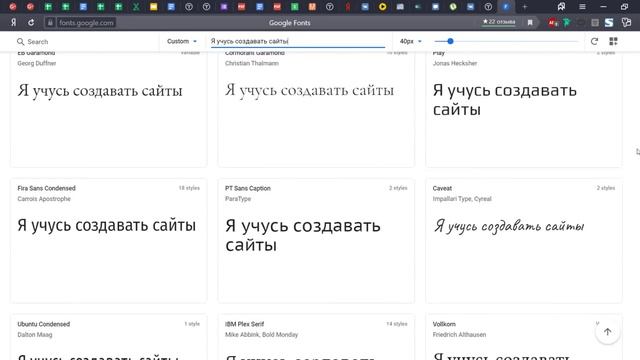Click the search magnifier icon
This screenshot has height=360, width=640.
(20, 42)
